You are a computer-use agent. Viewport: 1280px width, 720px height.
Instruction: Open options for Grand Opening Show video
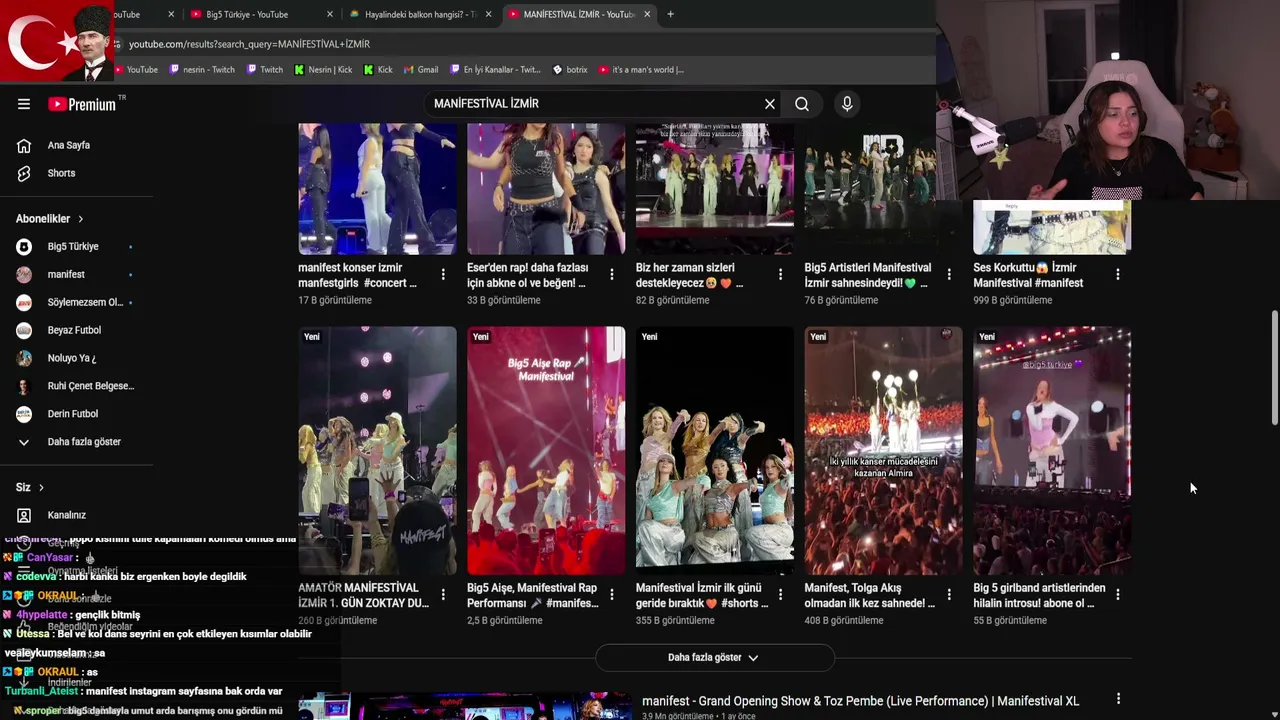coord(1118,699)
